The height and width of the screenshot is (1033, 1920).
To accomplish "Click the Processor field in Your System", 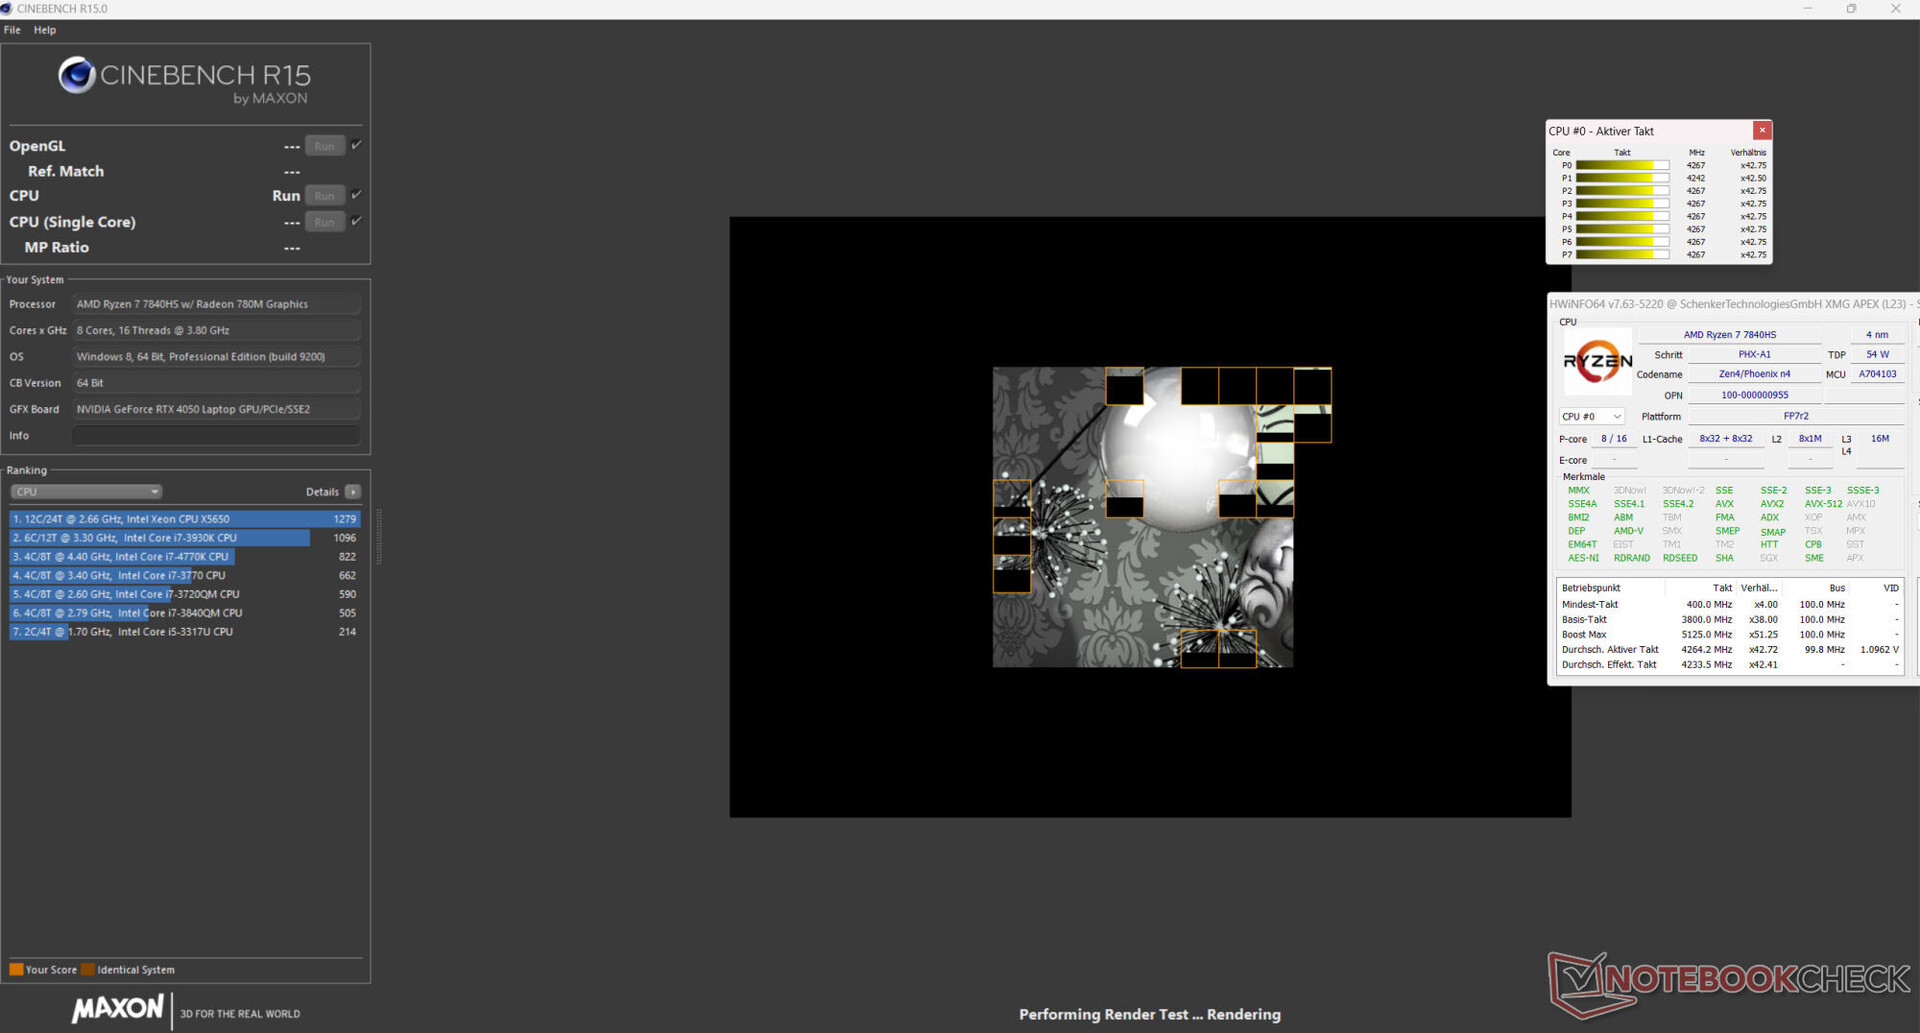I will click(216, 304).
